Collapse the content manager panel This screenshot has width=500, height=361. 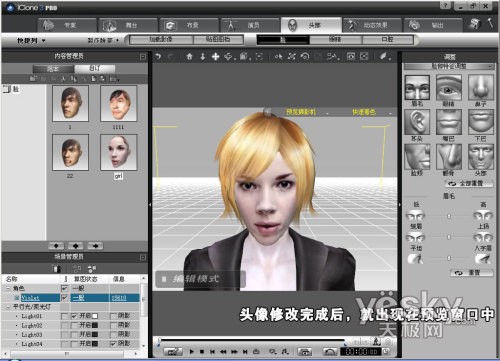point(143,57)
